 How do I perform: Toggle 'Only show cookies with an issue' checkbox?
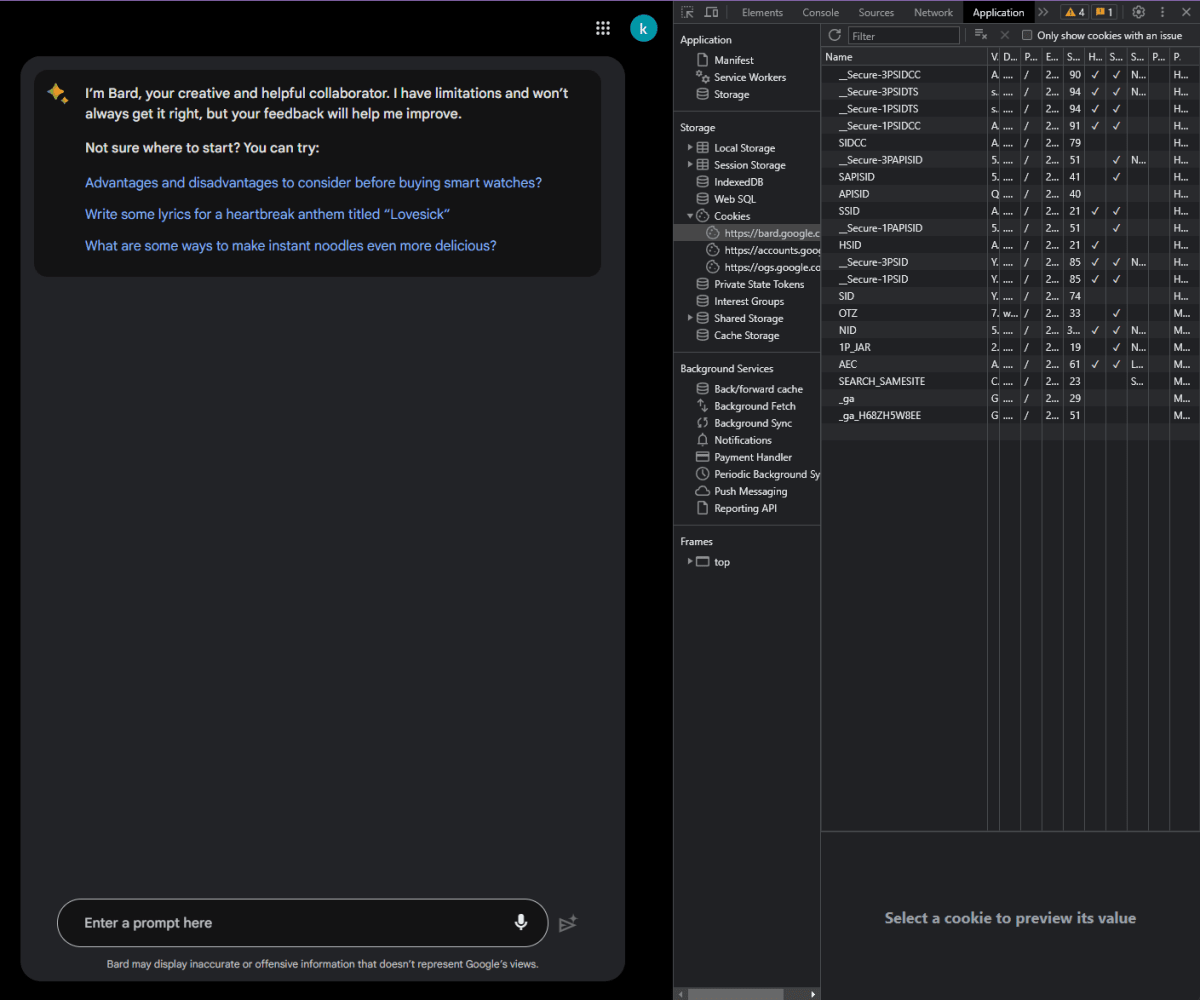tap(1027, 35)
